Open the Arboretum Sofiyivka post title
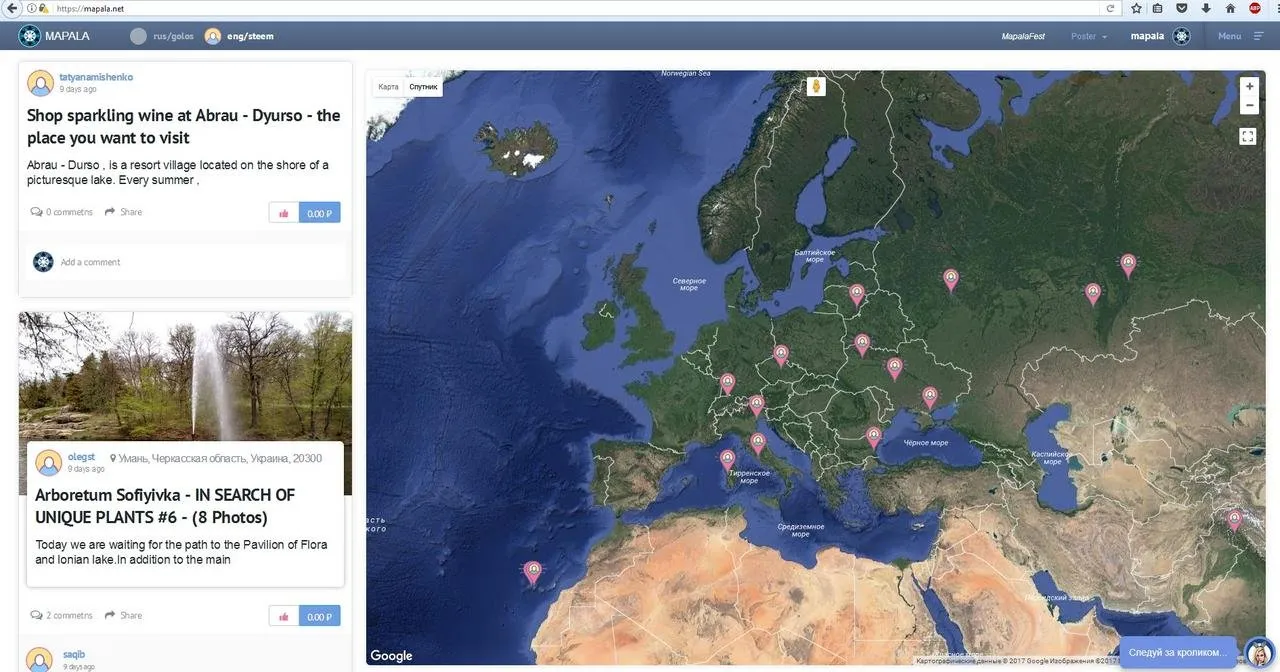This screenshot has width=1280, height=672. 165,506
